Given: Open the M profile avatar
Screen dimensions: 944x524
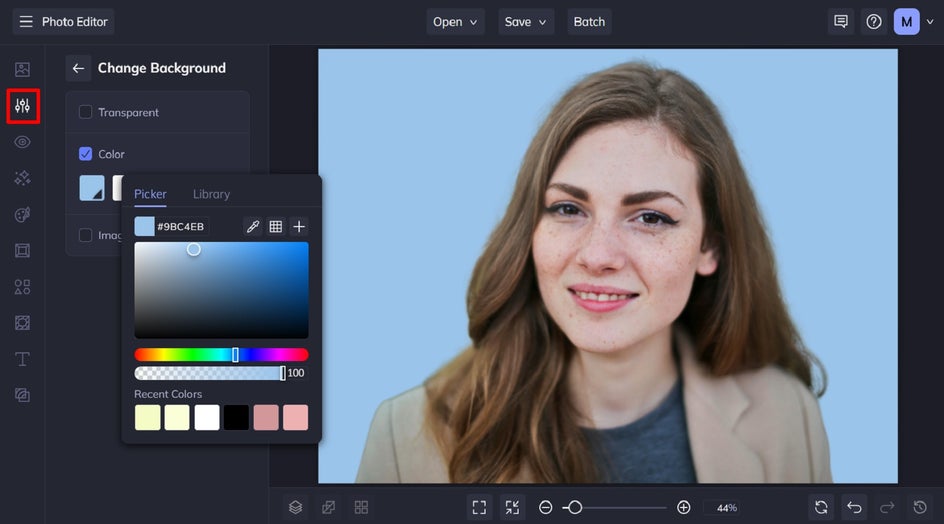Looking at the screenshot, I should pyautogui.click(x=907, y=22).
